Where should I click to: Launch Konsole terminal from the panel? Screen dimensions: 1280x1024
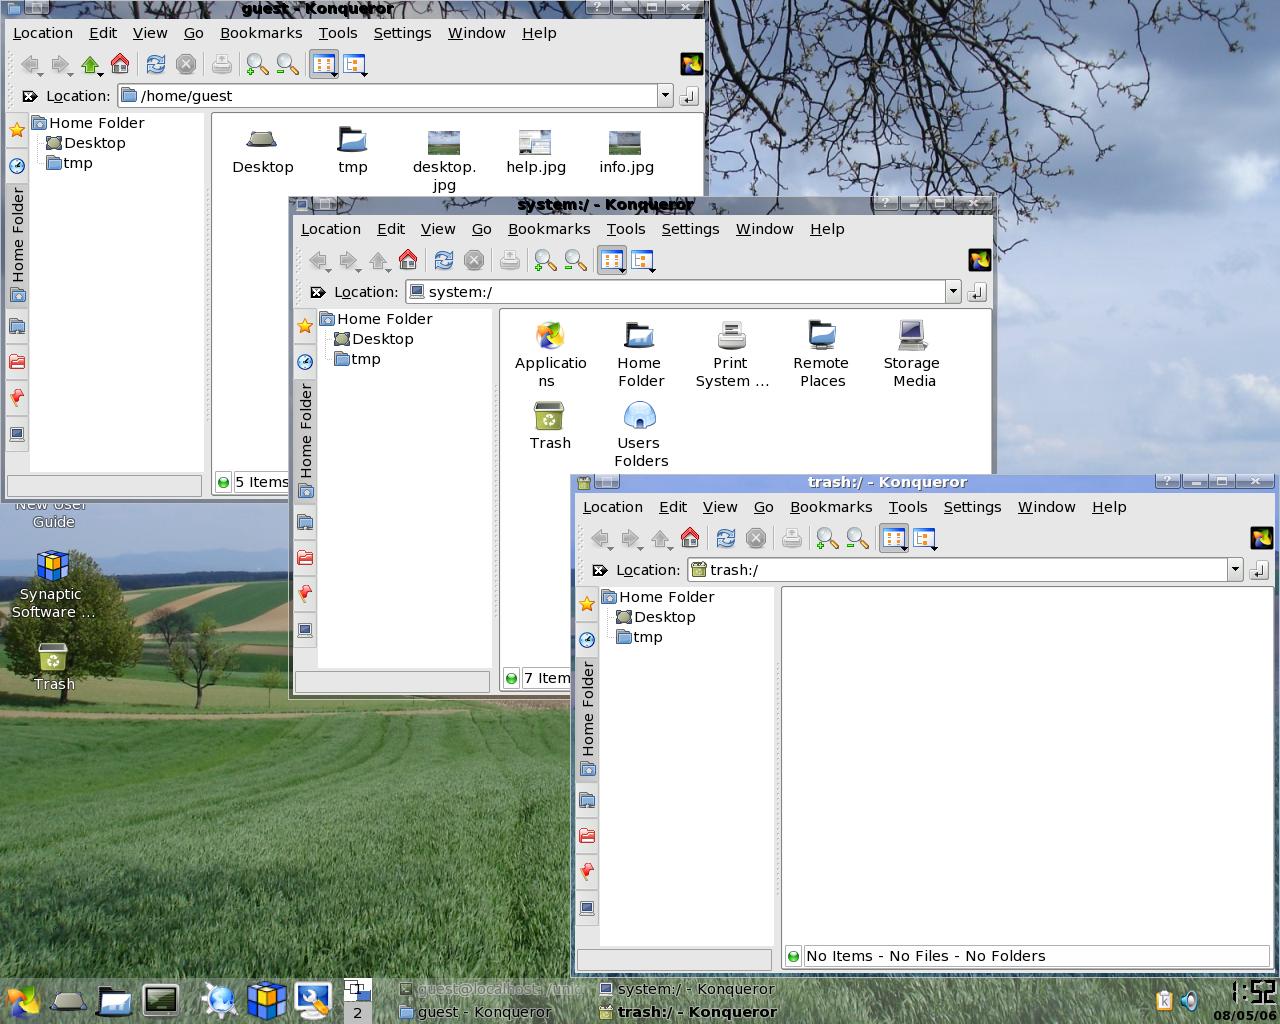point(160,1001)
